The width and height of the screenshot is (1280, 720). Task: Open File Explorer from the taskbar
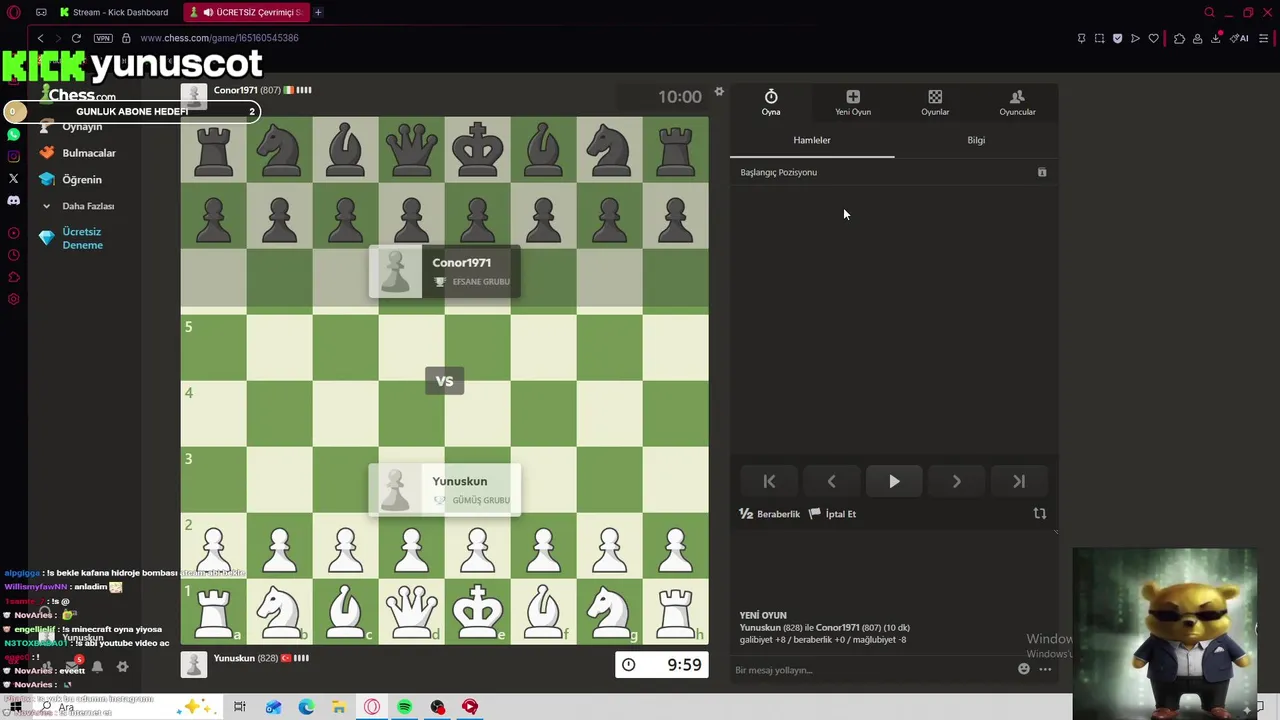click(339, 707)
